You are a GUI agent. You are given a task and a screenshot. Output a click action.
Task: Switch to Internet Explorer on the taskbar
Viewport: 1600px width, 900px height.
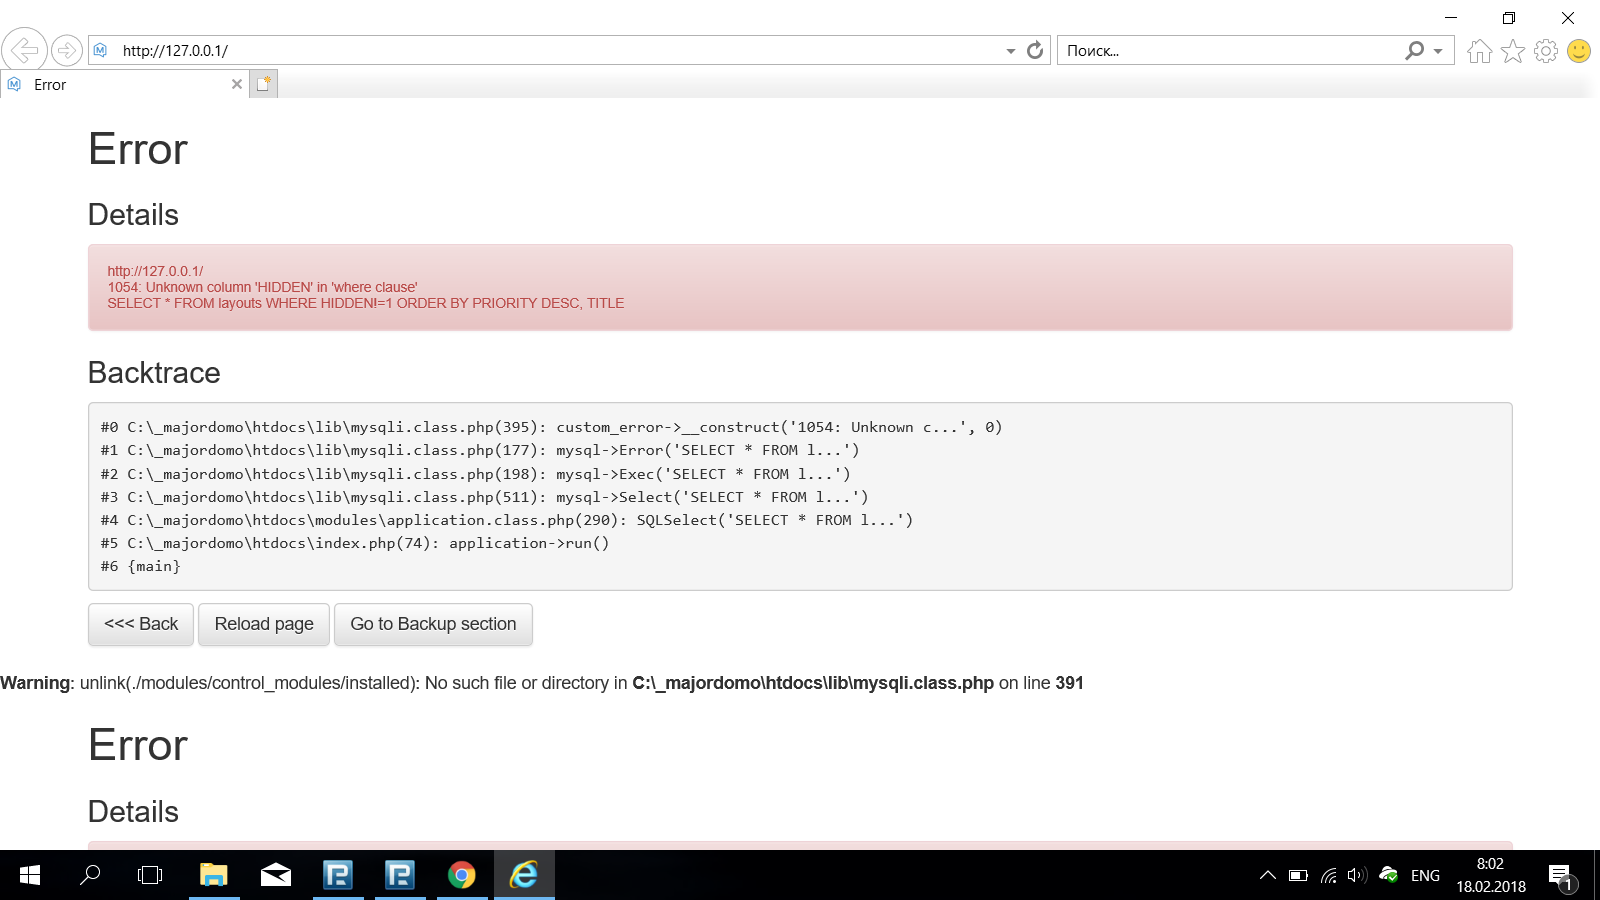click(x=524, y=875)
